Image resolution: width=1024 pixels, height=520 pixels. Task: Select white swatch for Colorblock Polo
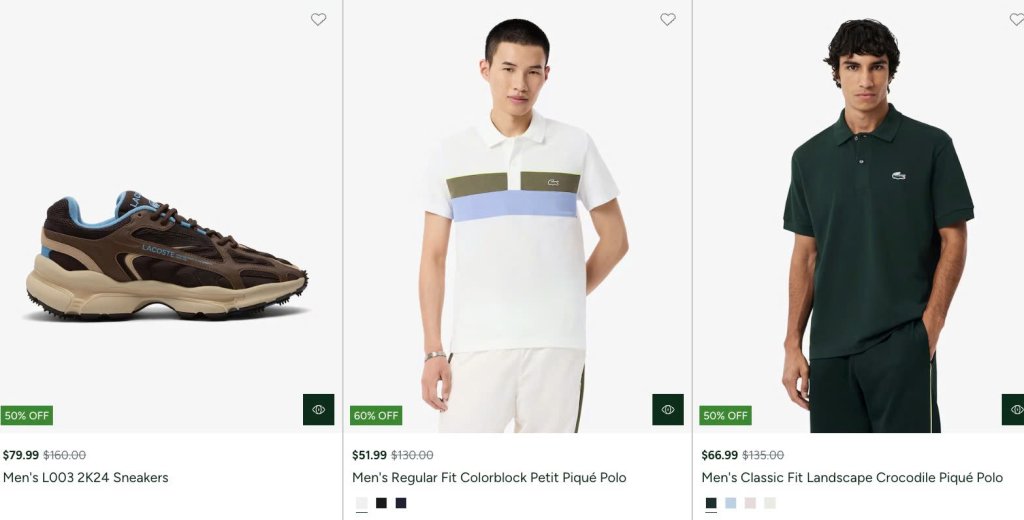coord(362,503)
